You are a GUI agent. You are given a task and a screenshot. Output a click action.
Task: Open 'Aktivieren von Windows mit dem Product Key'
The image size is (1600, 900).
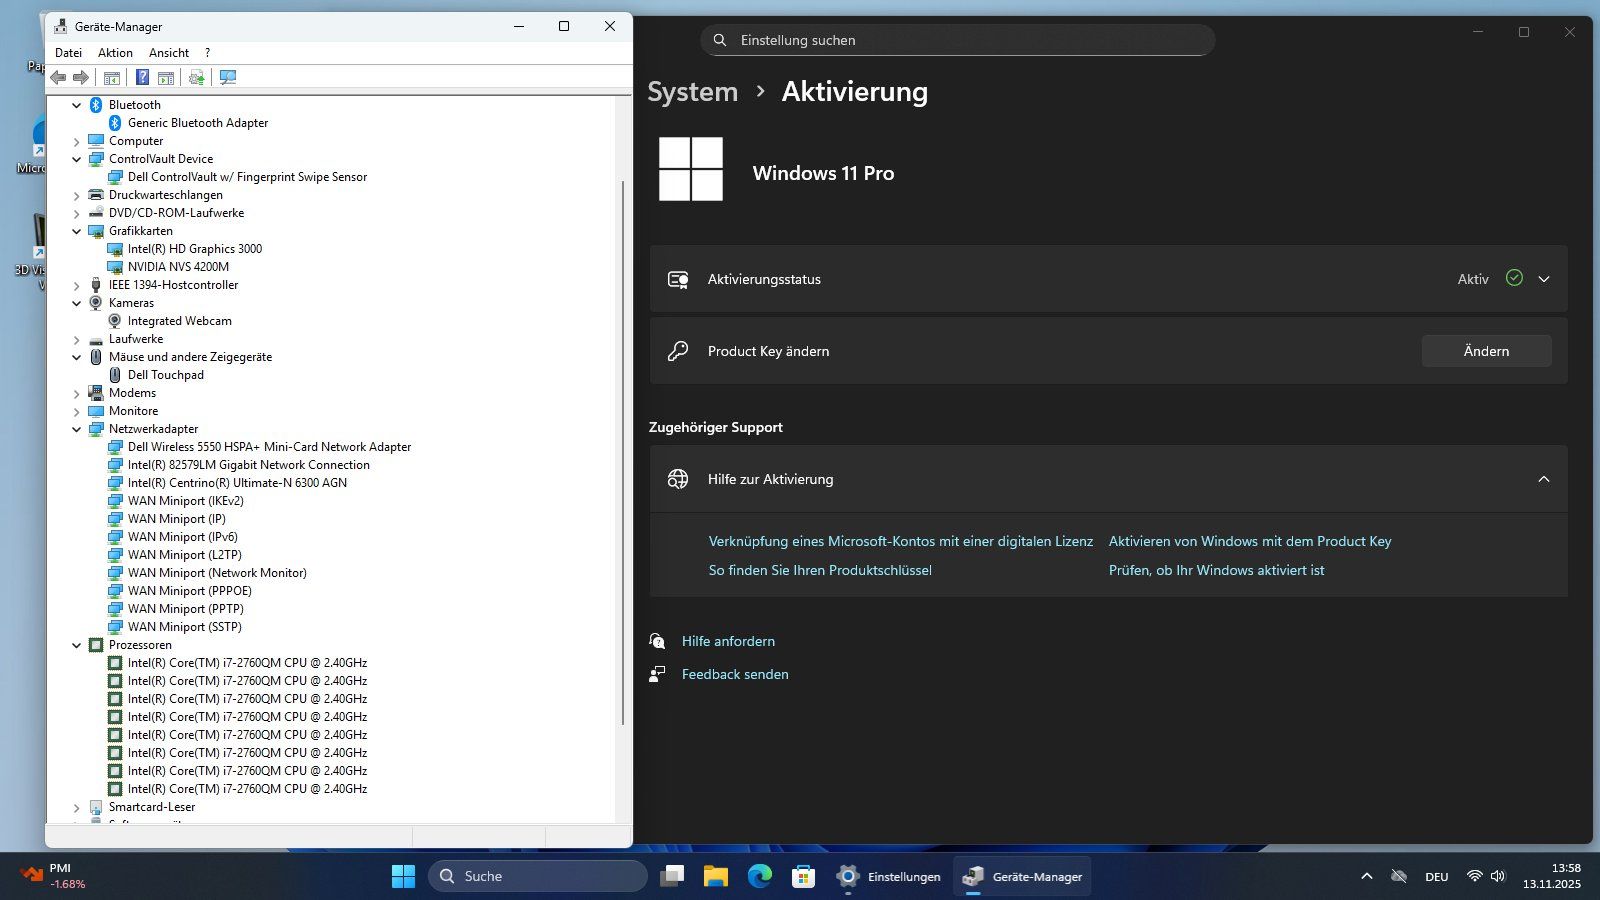coord(1250,541)
